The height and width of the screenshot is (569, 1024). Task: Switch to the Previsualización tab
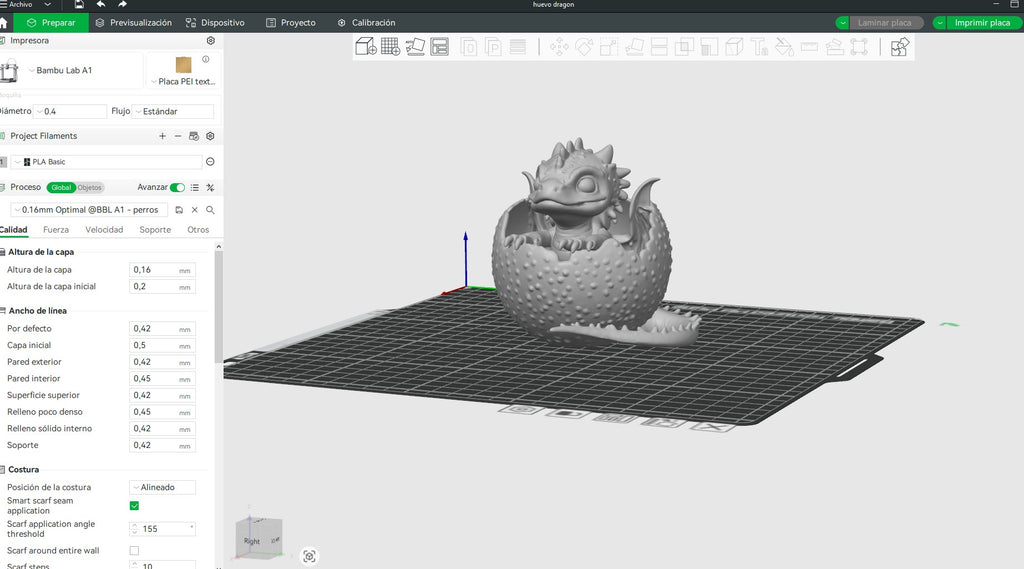coord(134,23)
